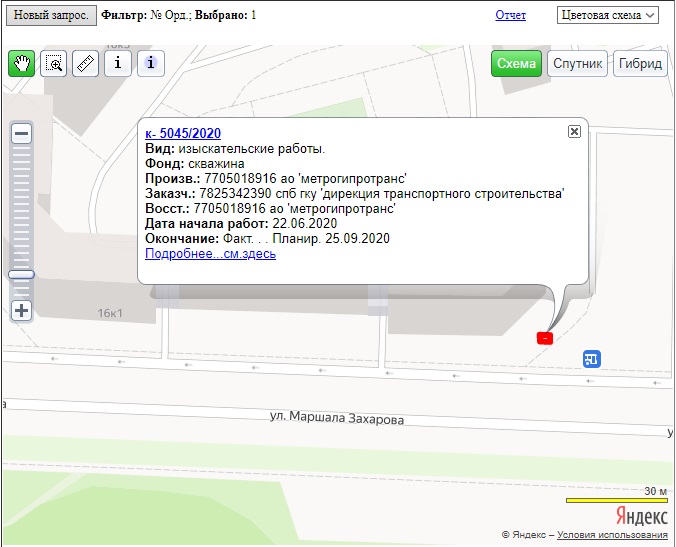Open order link к- 5045/2020
The width and height of the screenshot is (676, 547).
click(x=183, y=133)
